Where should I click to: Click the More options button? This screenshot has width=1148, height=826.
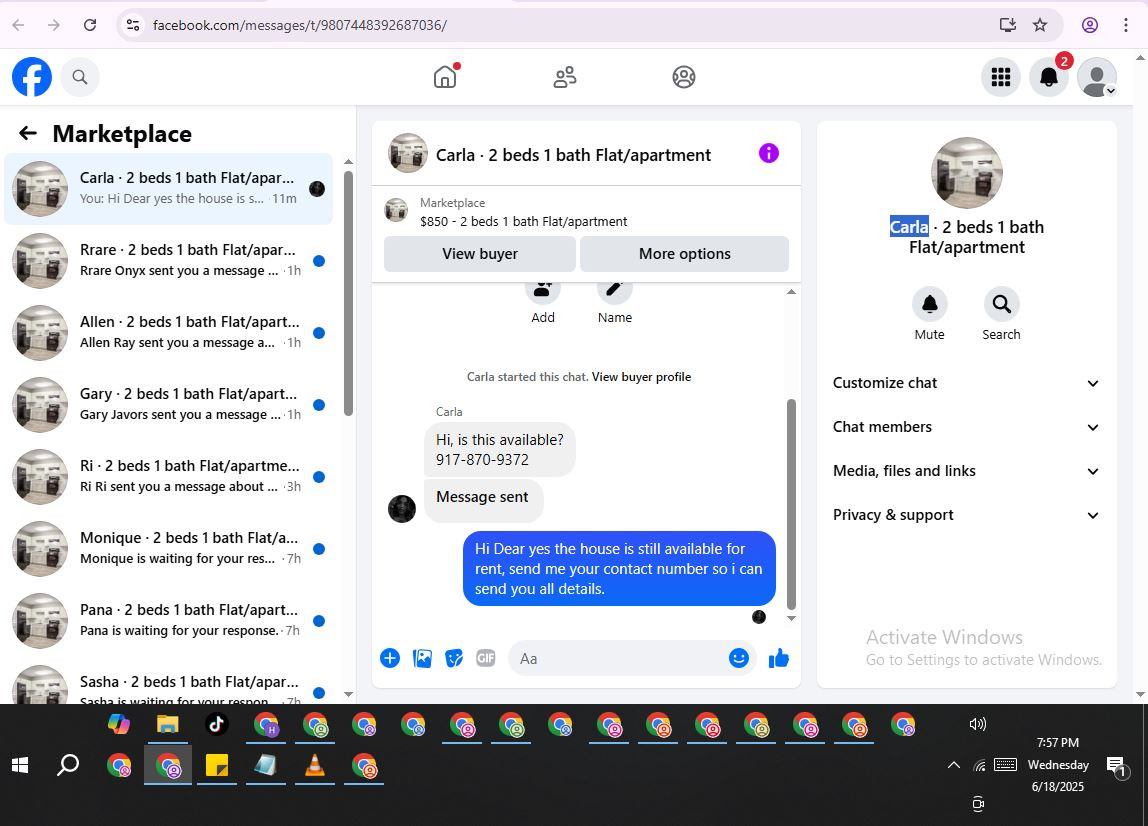685,253
